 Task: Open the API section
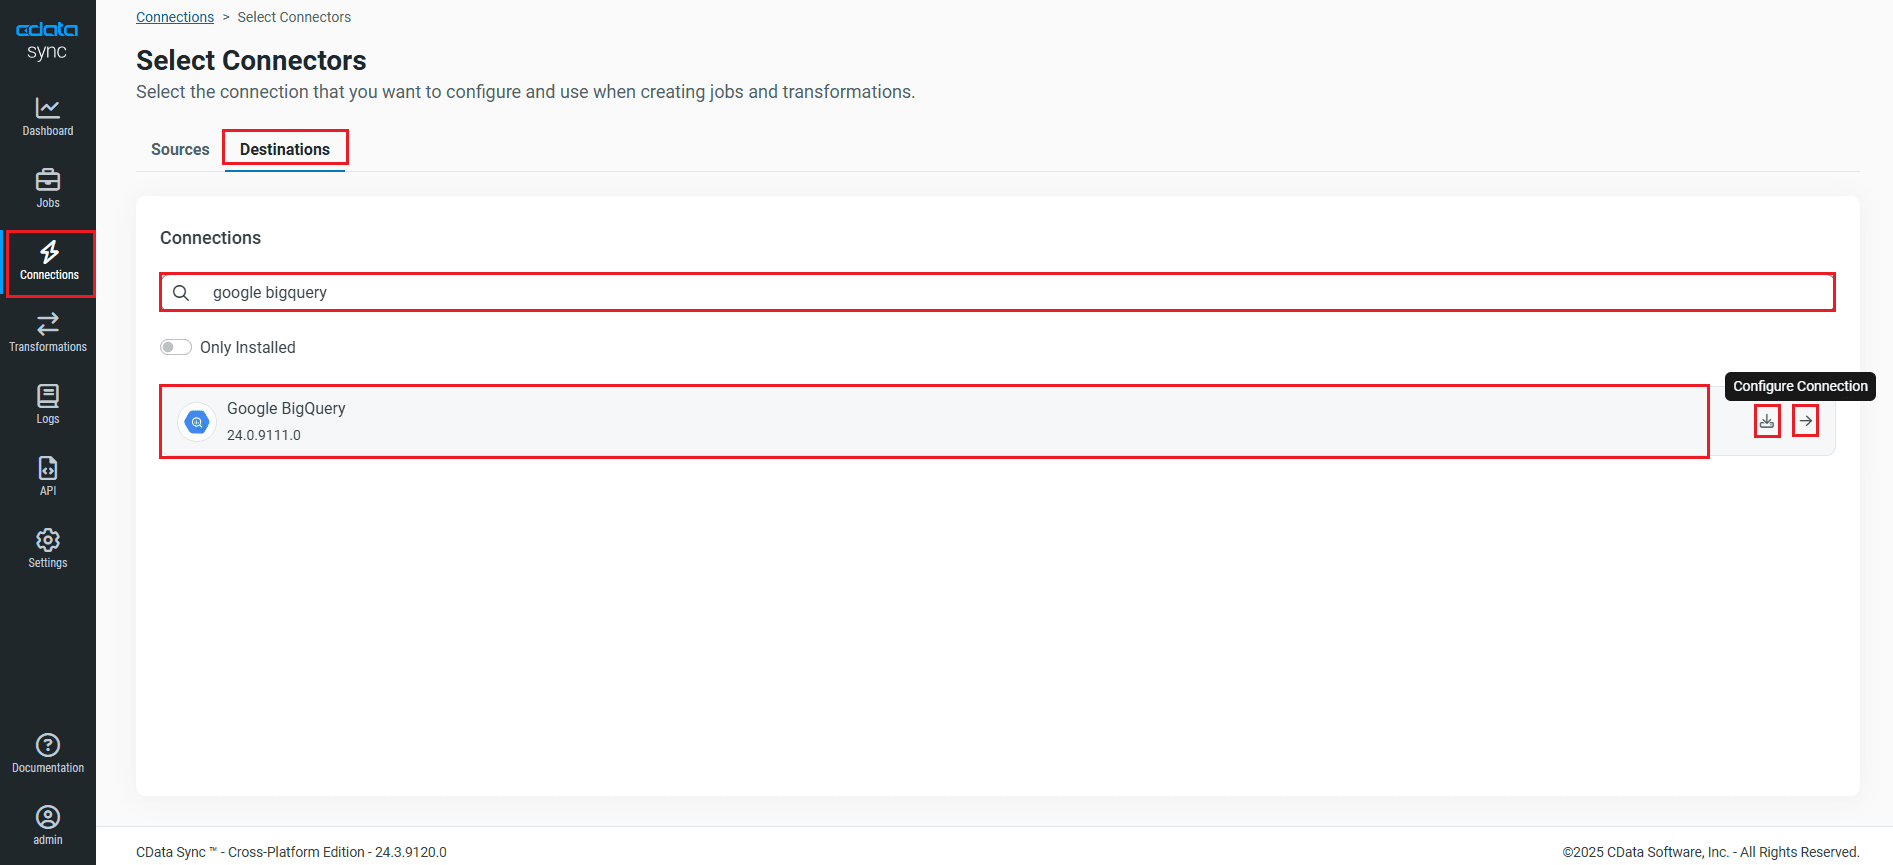(x=48, y=477)
